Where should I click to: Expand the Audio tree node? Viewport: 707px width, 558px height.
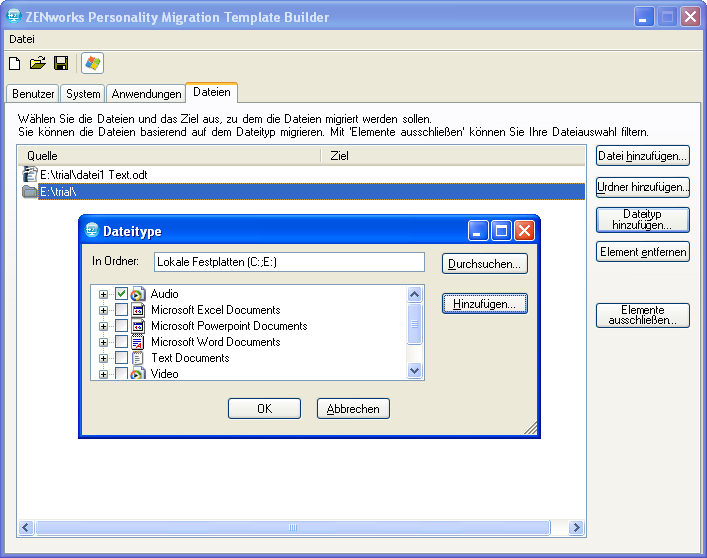[103, 294]
